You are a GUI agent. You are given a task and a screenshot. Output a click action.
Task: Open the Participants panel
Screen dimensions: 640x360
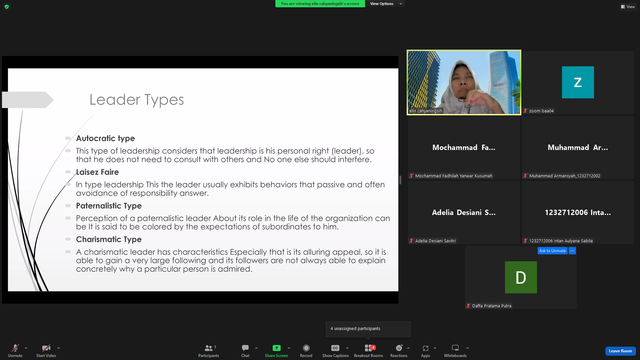[x=209, y=350]
